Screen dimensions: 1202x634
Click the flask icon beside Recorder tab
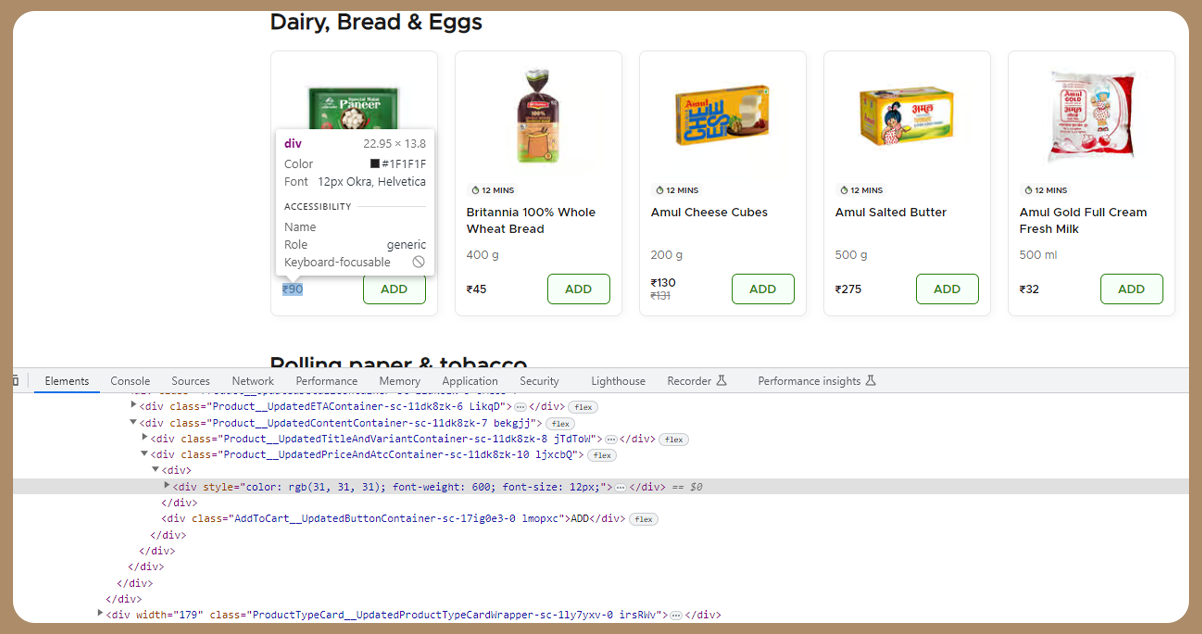[x=721, y=380]
